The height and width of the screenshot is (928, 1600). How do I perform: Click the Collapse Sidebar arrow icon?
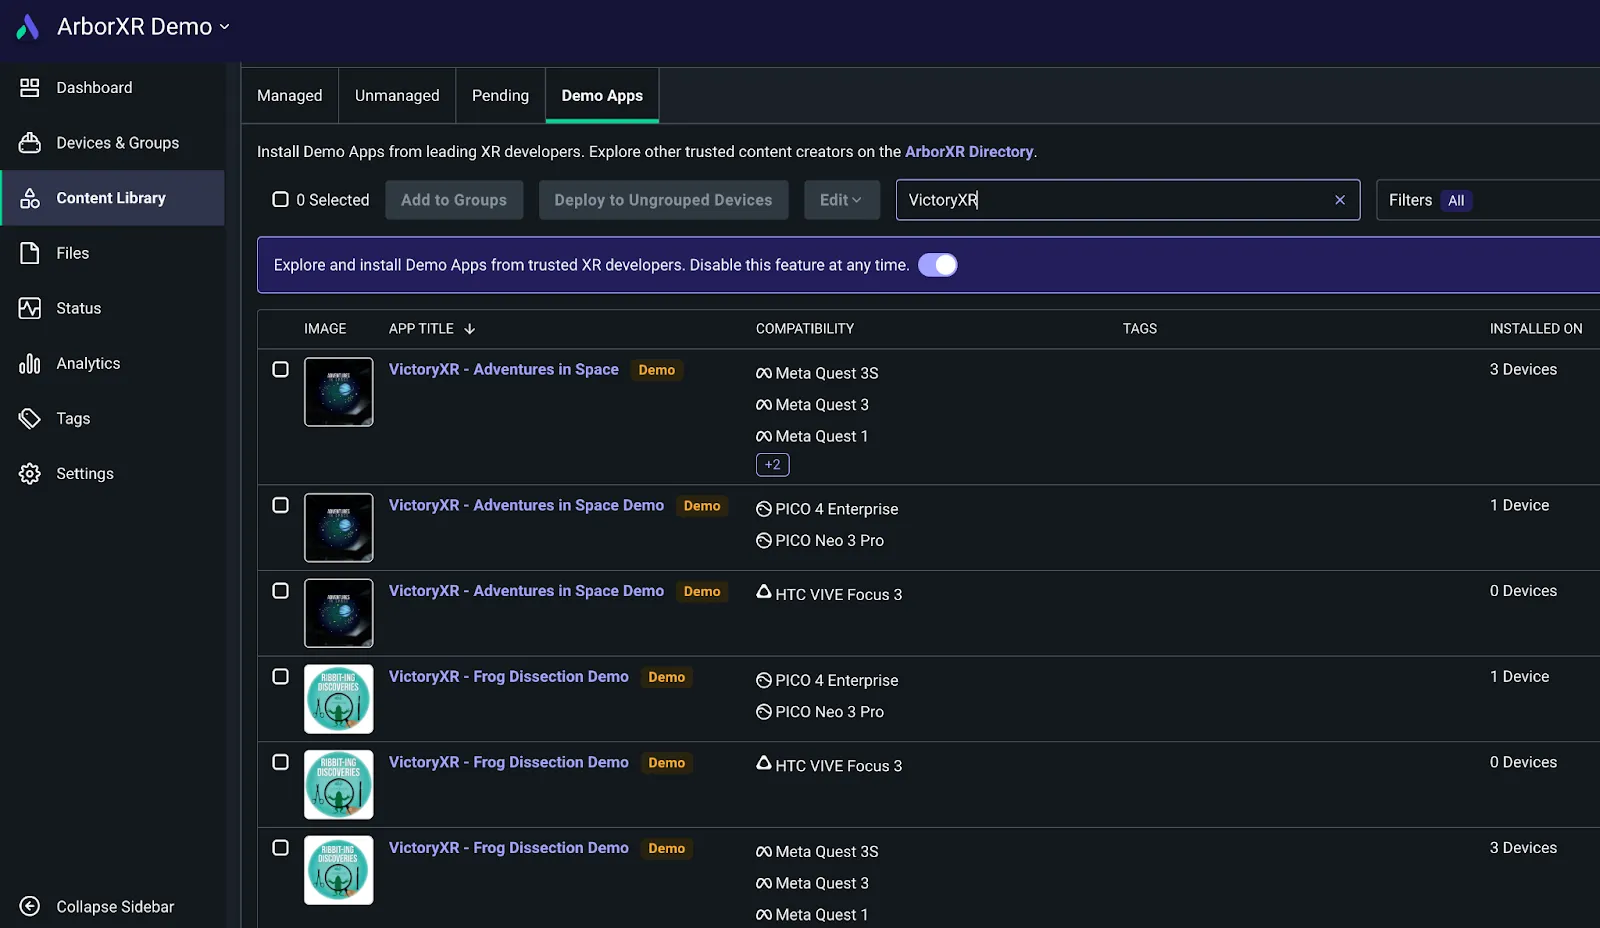coord(29,906)
